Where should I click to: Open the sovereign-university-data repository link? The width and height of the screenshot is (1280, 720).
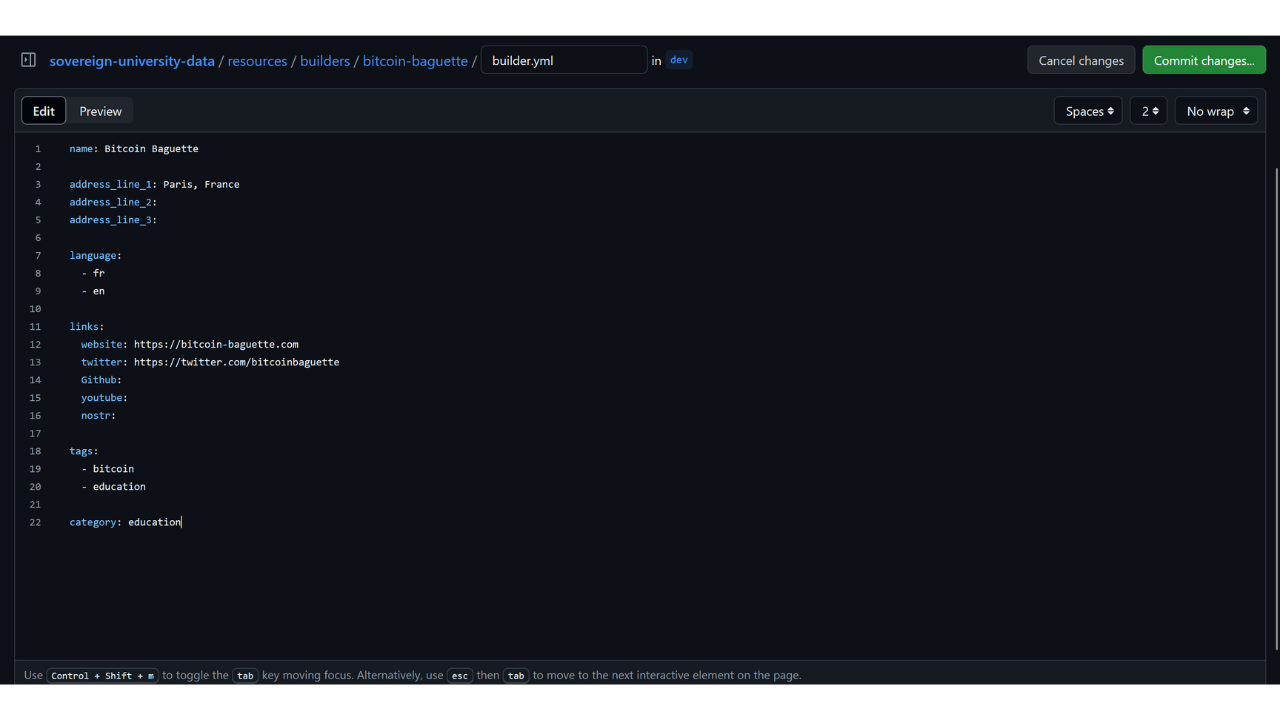coord(132,61)
